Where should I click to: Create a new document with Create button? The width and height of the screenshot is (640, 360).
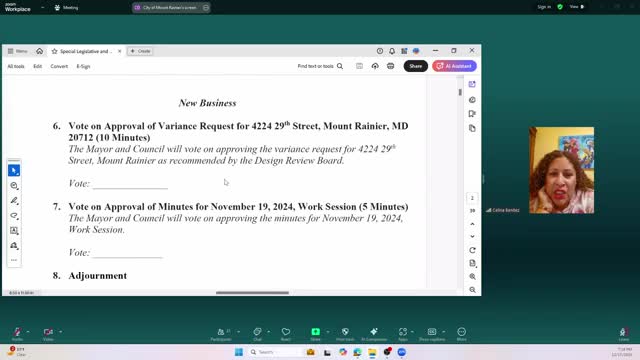point(140,51)
